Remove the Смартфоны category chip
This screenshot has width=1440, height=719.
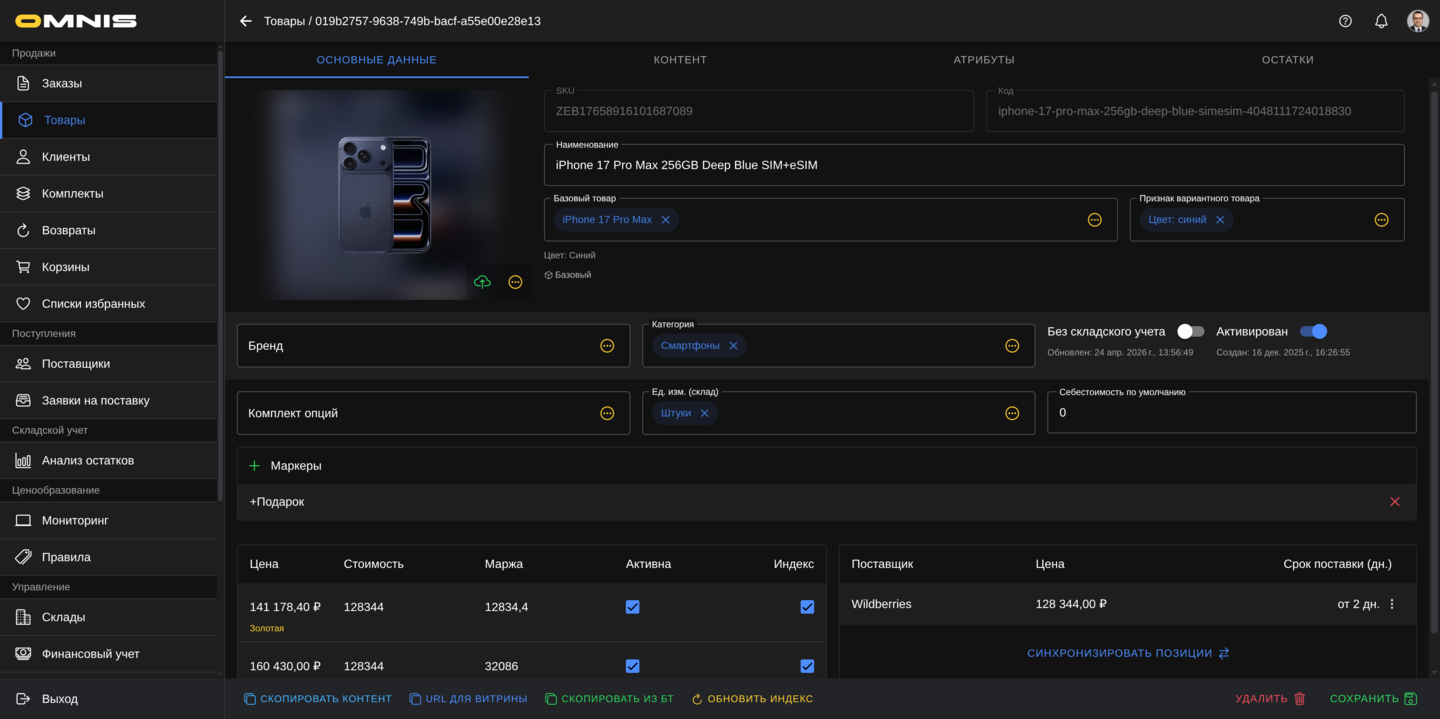pos(733,346)
